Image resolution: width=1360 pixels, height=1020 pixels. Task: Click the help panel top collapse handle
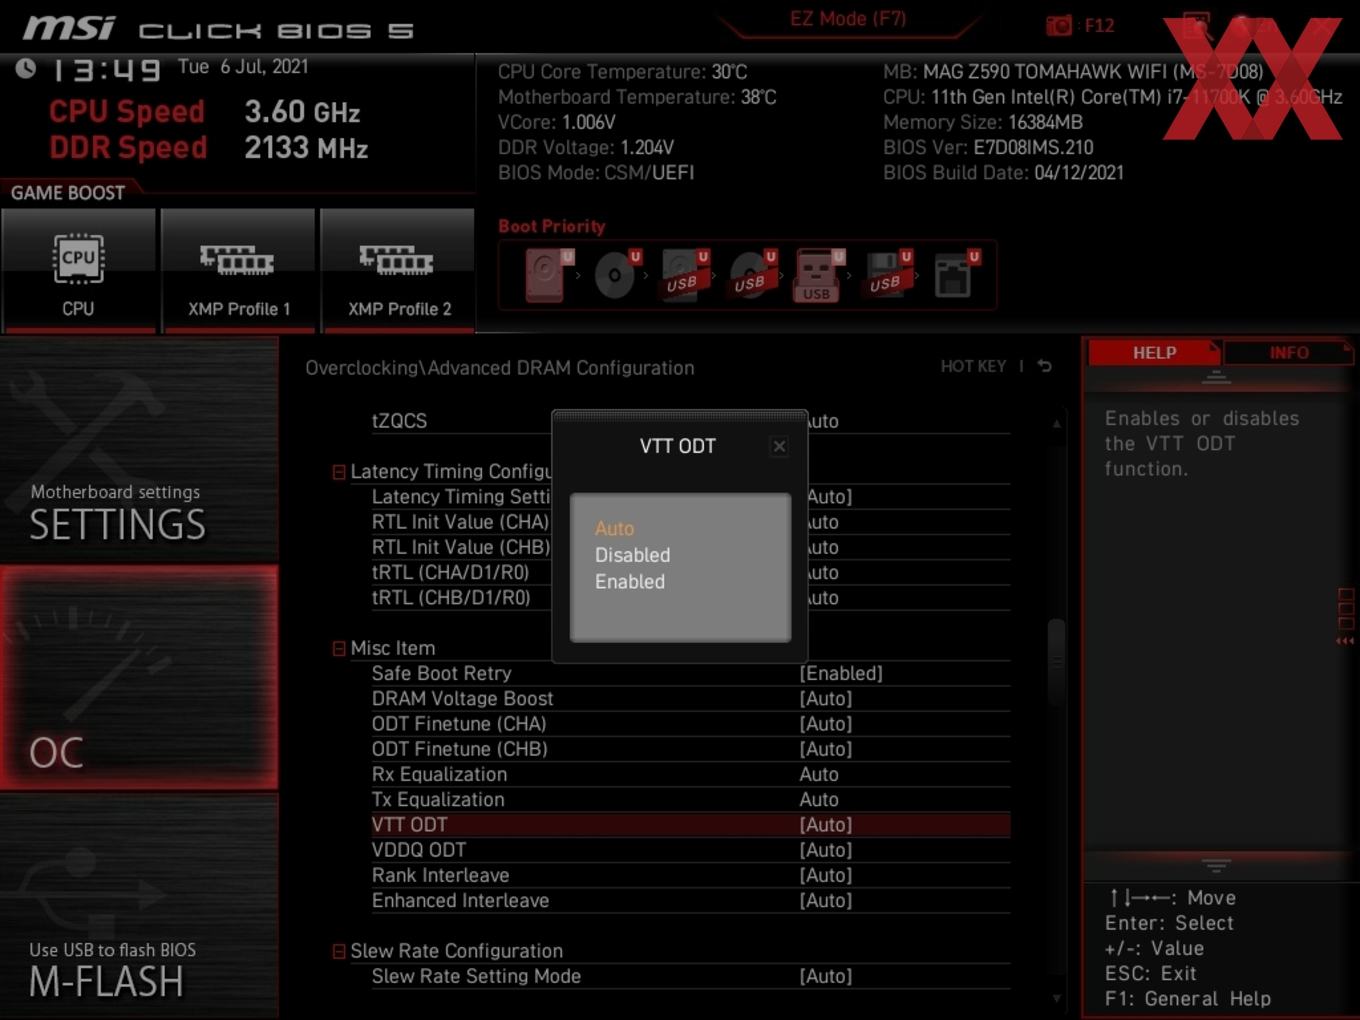[x=1216, y=378]
